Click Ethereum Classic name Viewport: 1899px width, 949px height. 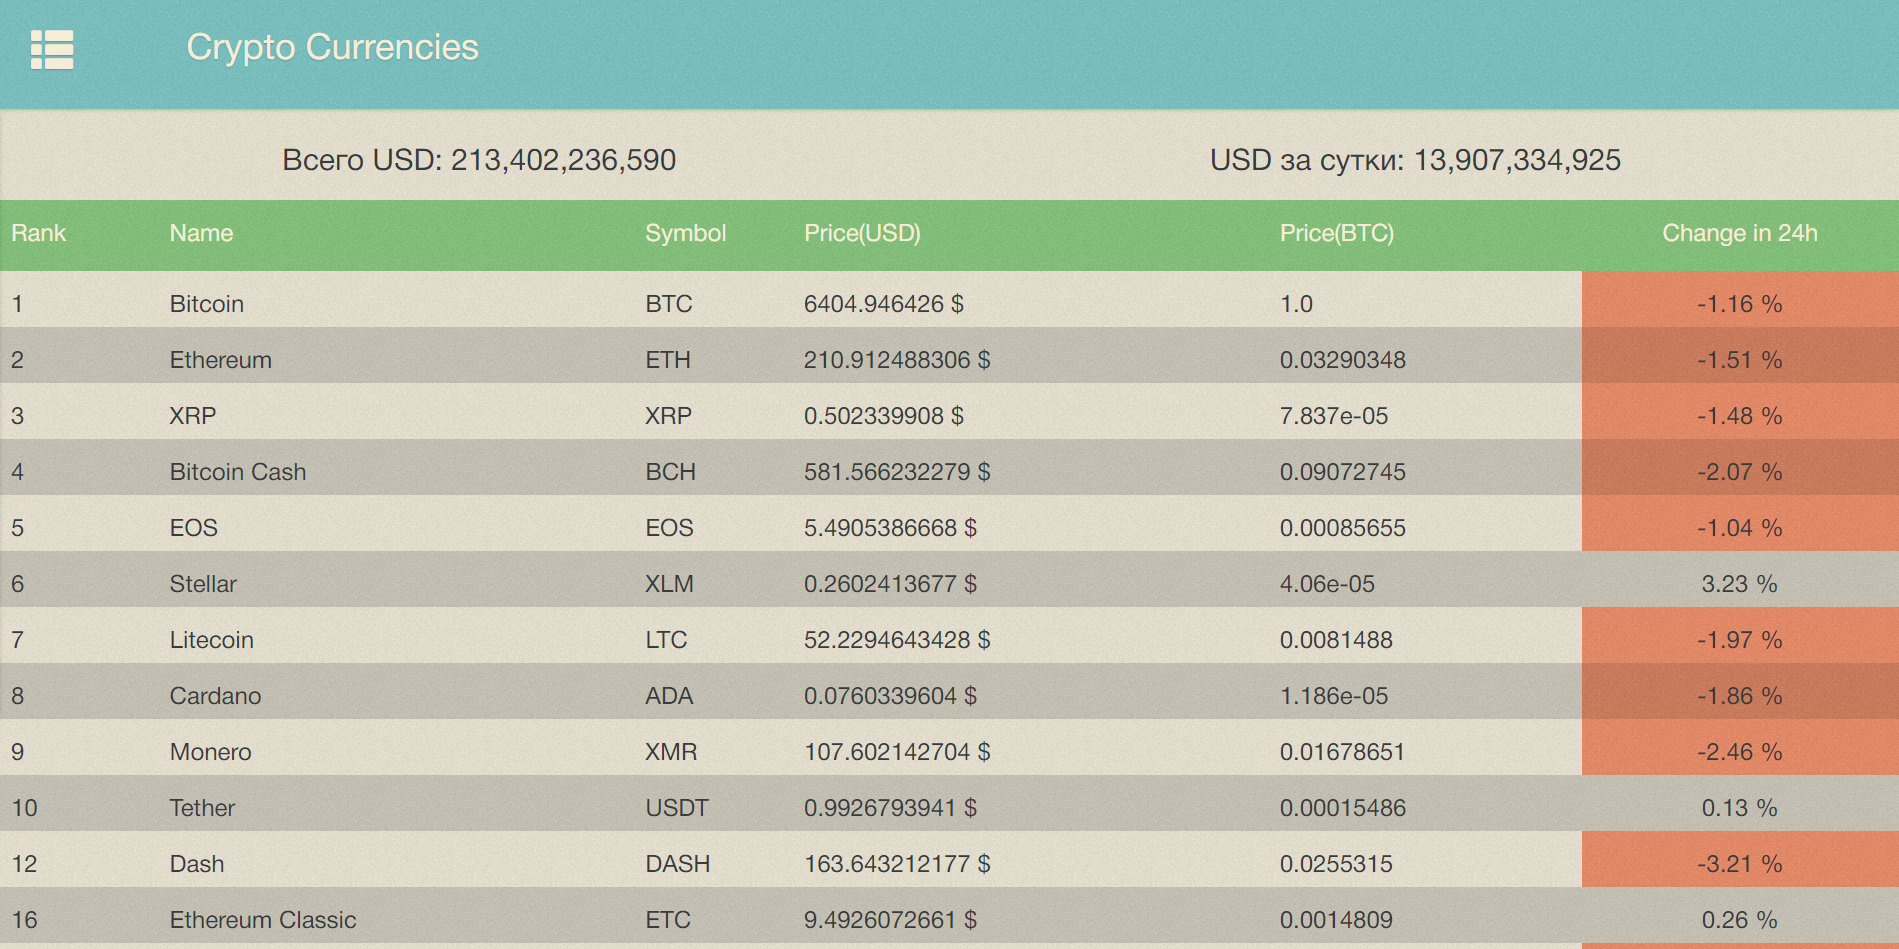point(263,920)
